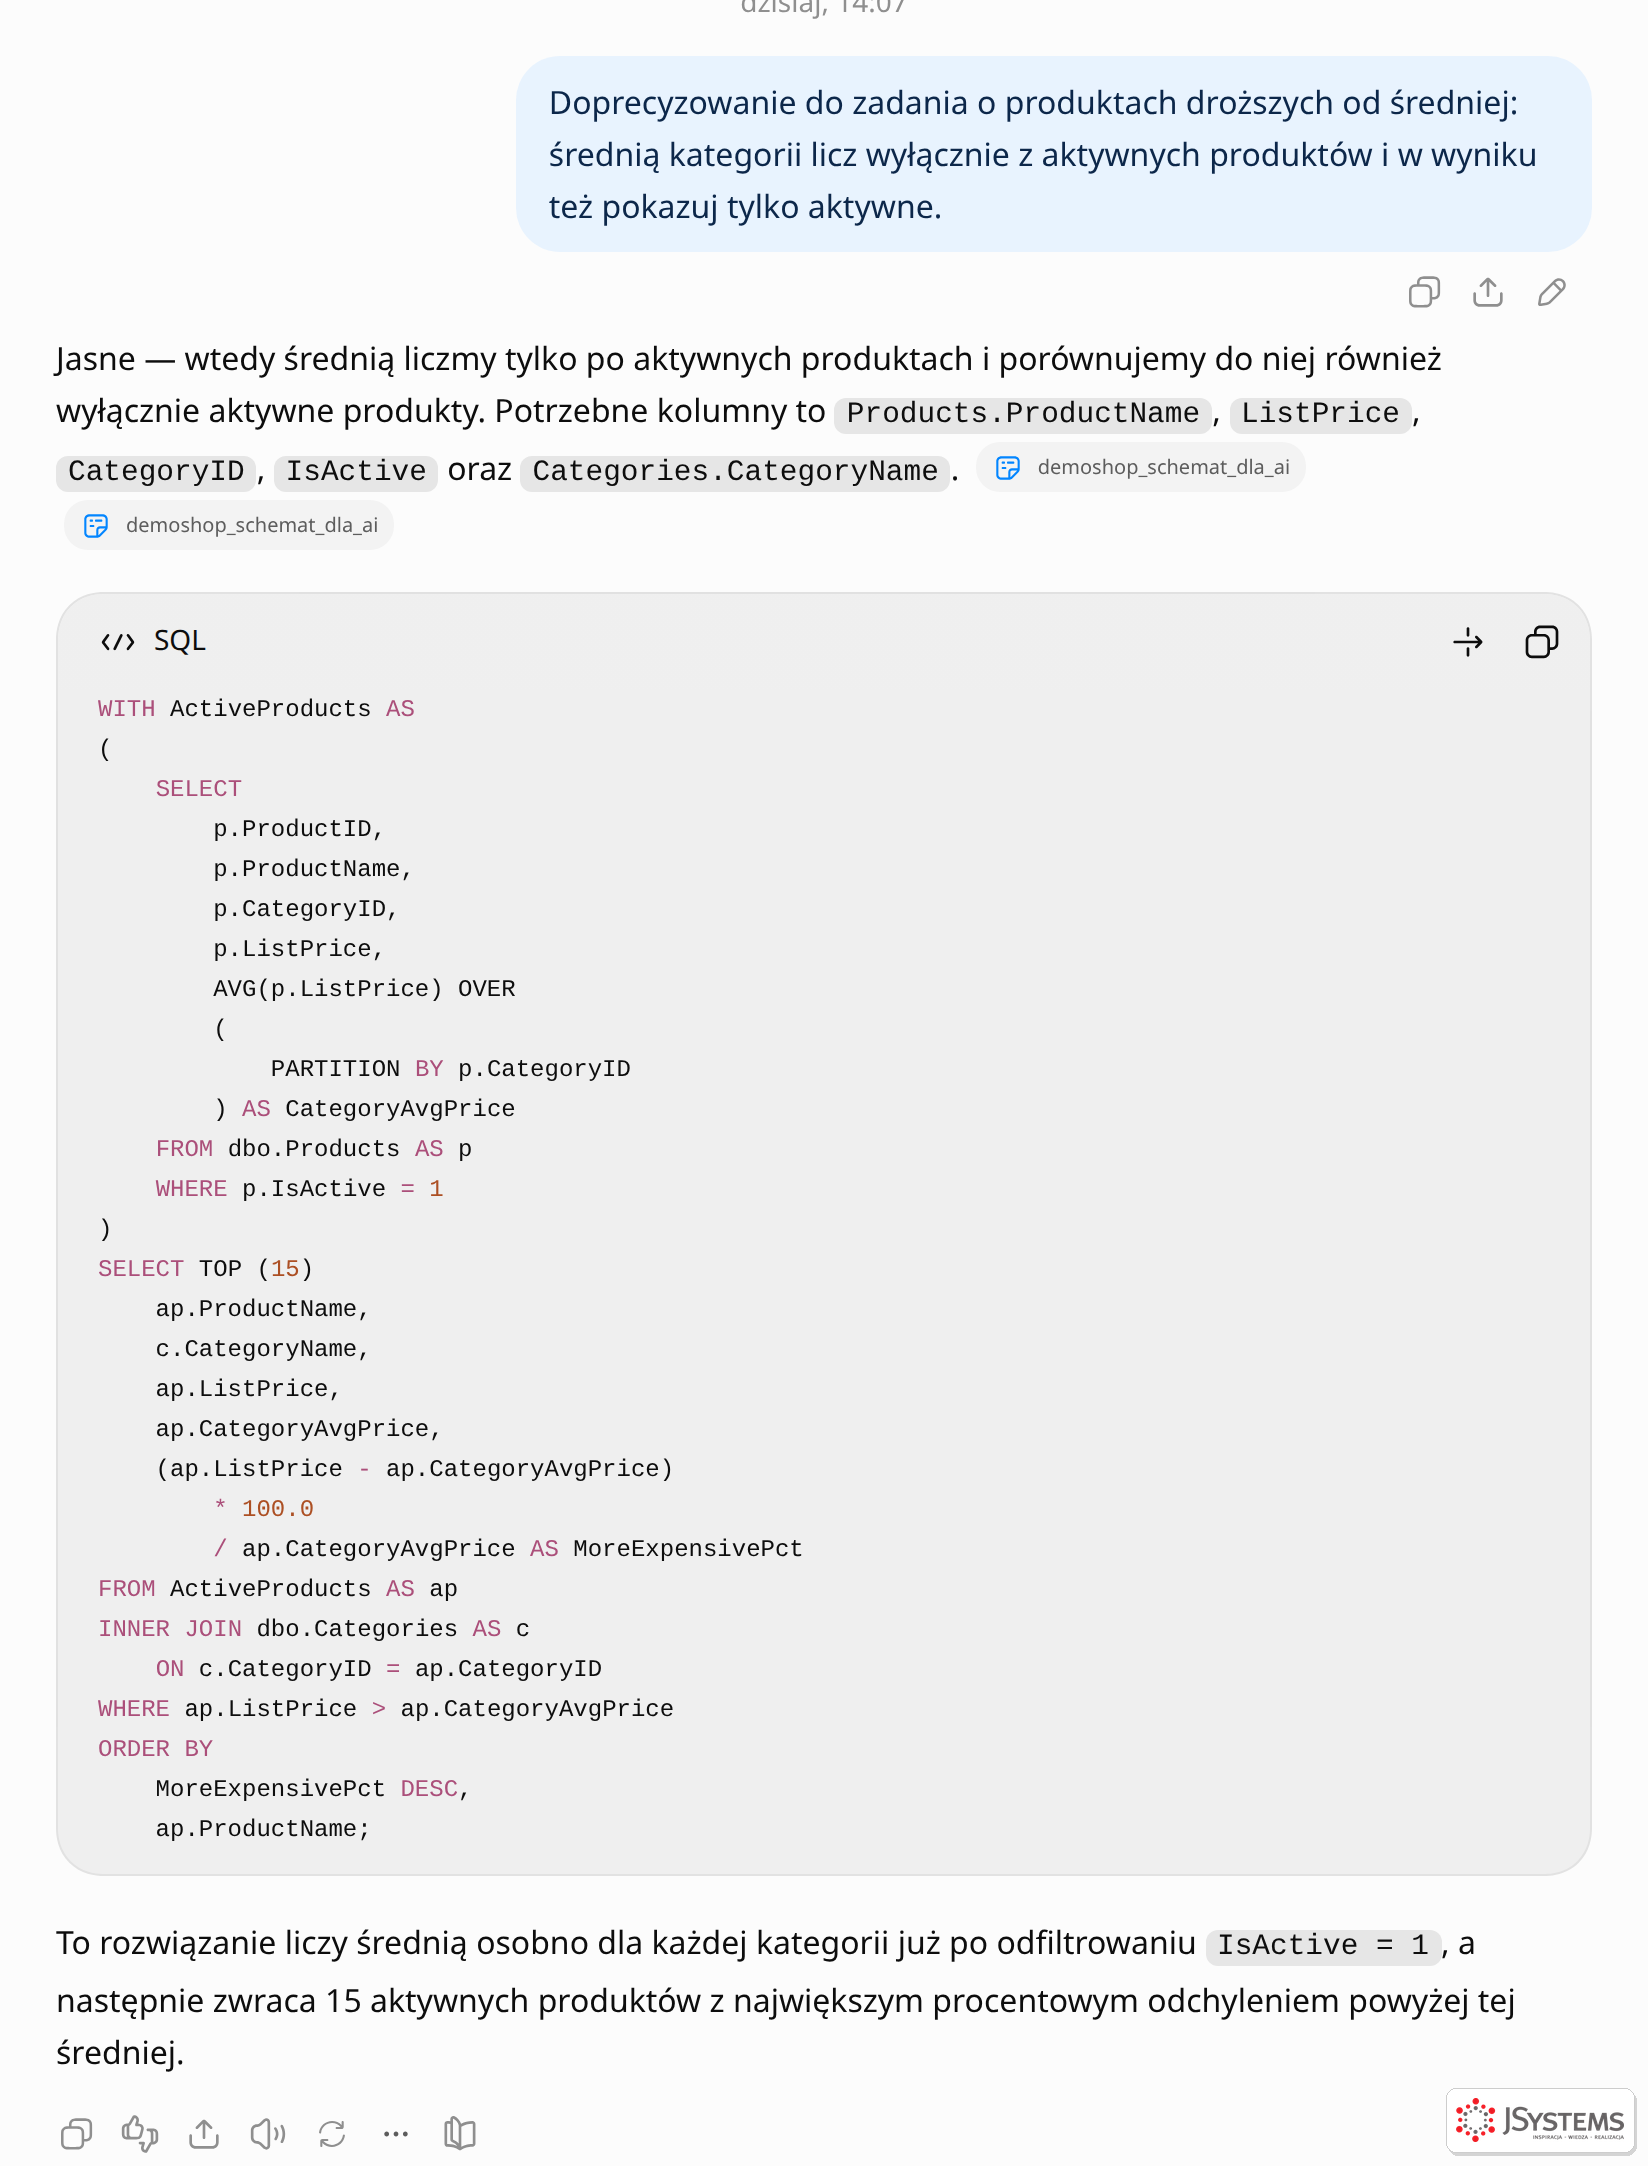
Task: Click the 'SELECT TOP (15)' code line
Action: click(205, 1269)
